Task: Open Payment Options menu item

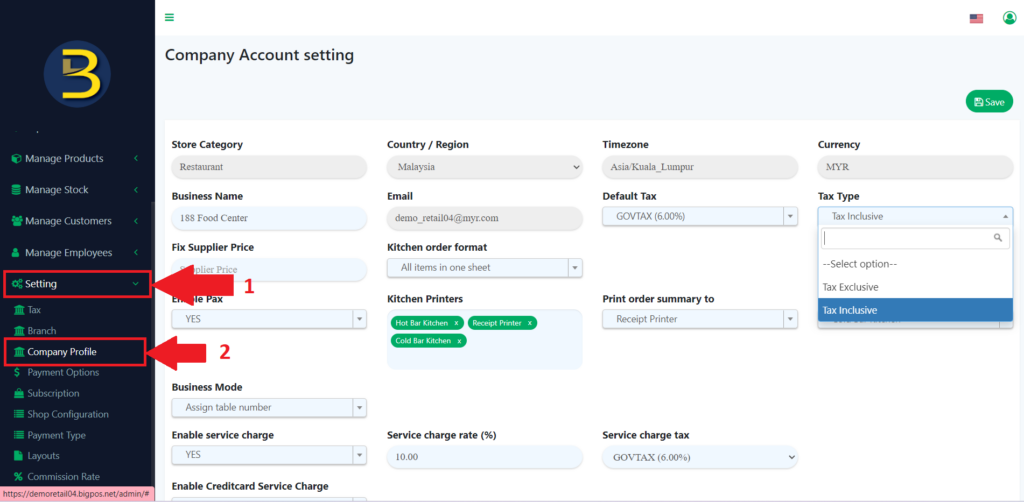Action: (x=63, y=373)
